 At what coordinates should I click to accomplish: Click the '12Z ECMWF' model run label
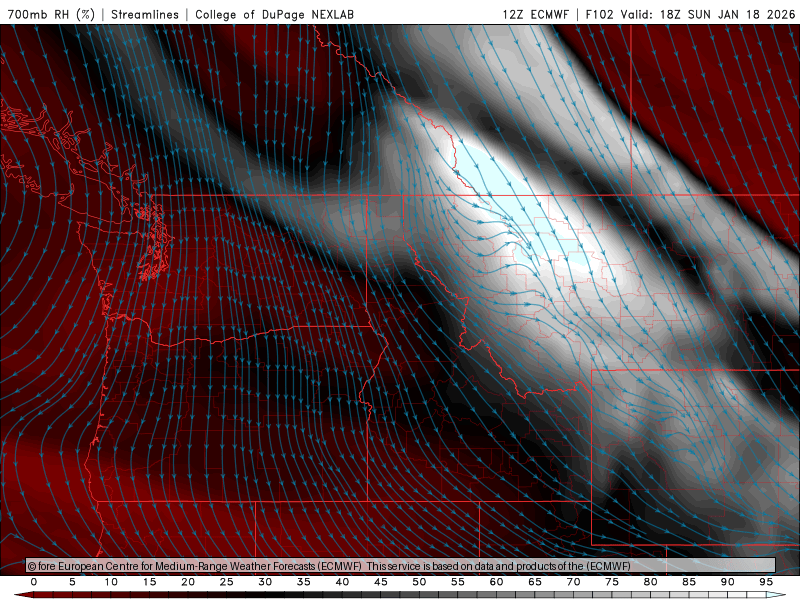pyautogui.click(x=535, y=14)
